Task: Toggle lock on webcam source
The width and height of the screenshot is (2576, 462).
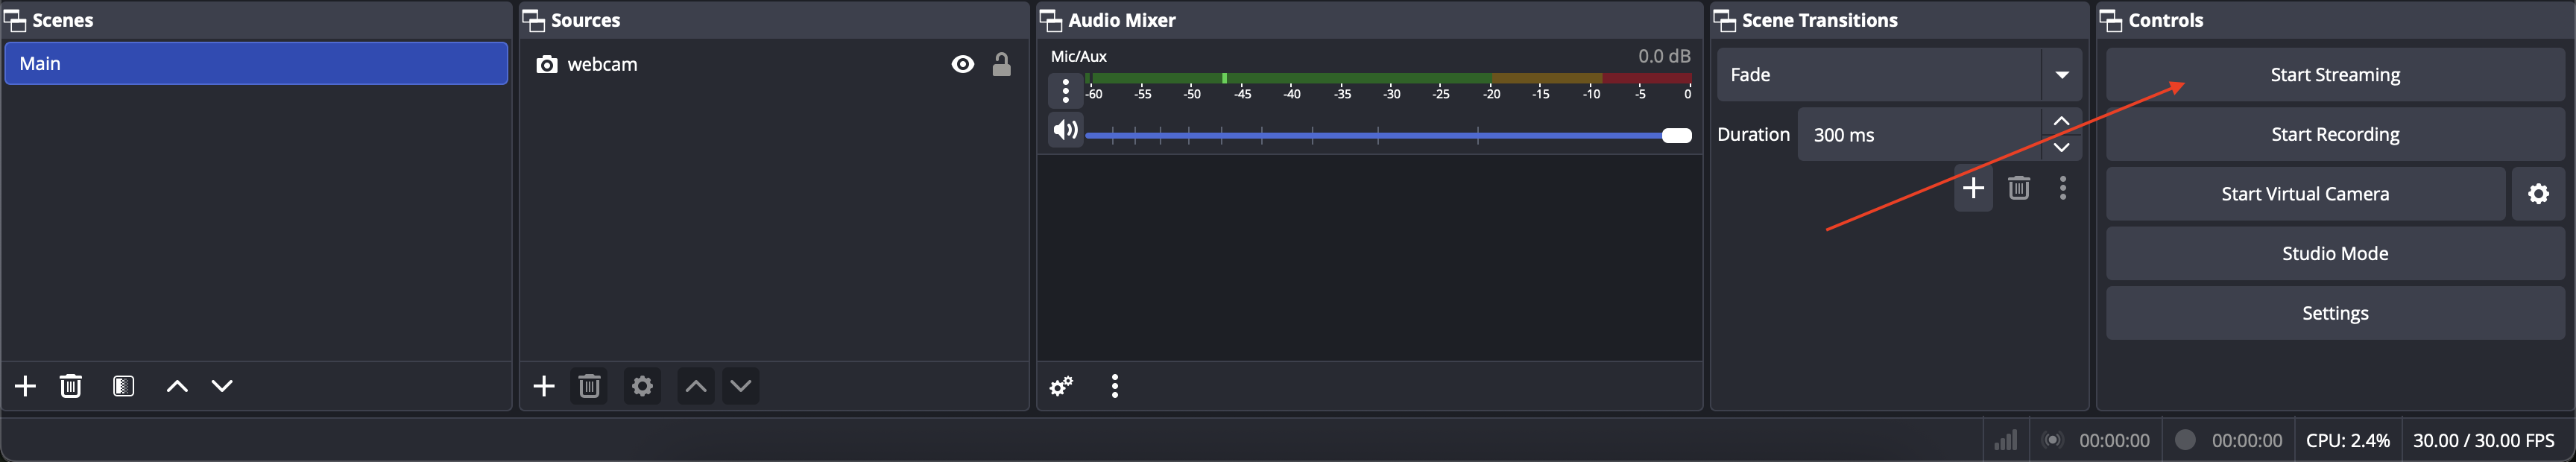Action: pyautogui.click(x=1001, y=65)
